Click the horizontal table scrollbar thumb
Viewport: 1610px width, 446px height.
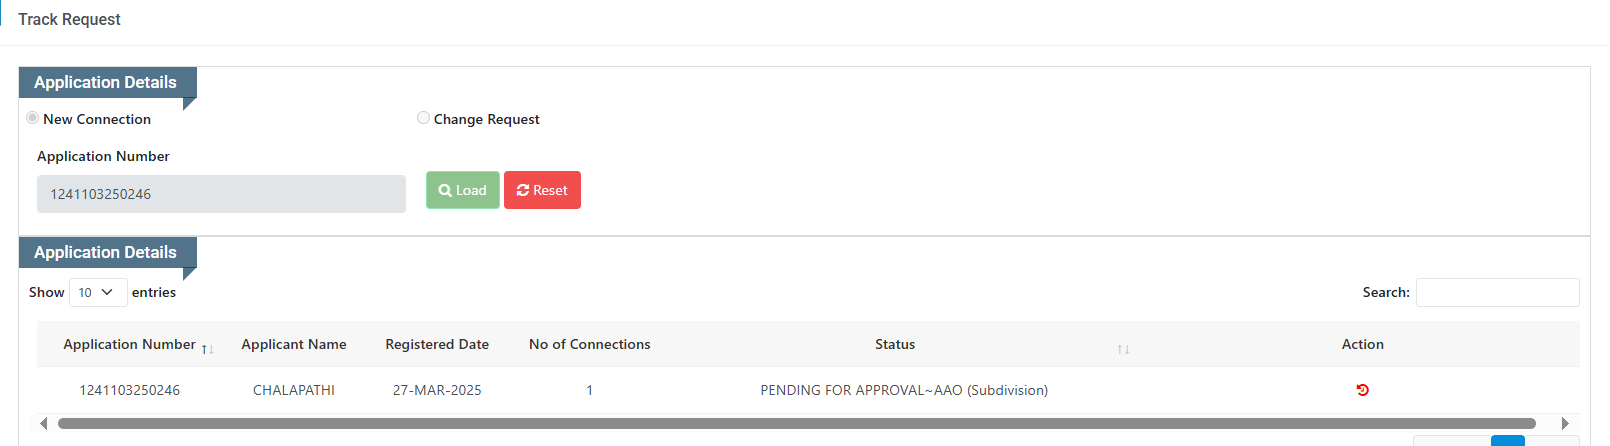(797, 423)
